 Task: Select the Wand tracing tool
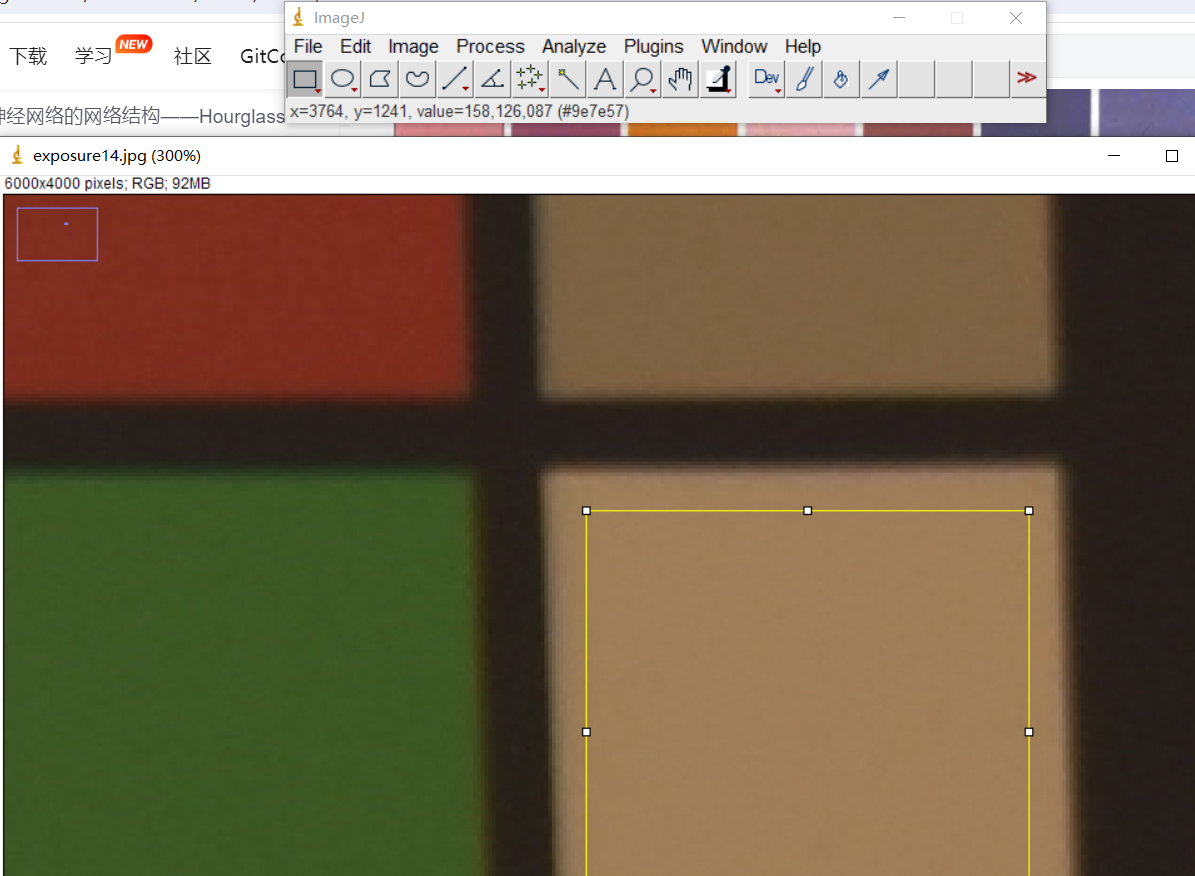tap(567, 79)
